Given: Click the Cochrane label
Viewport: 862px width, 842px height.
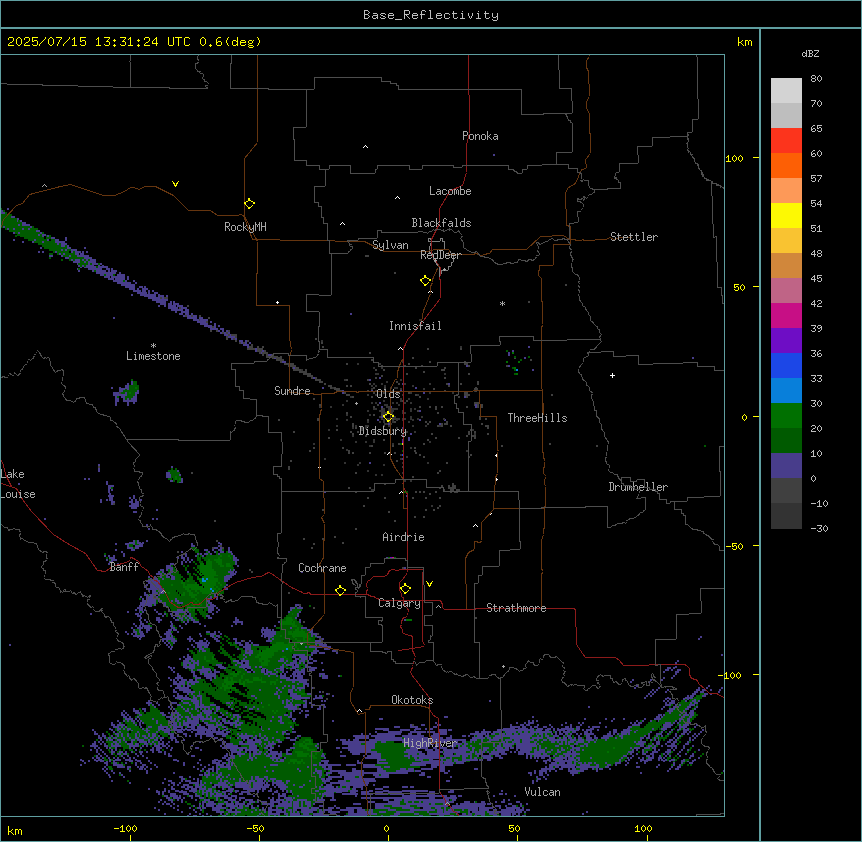Looking at the screenshot, I should coord(322,568).
